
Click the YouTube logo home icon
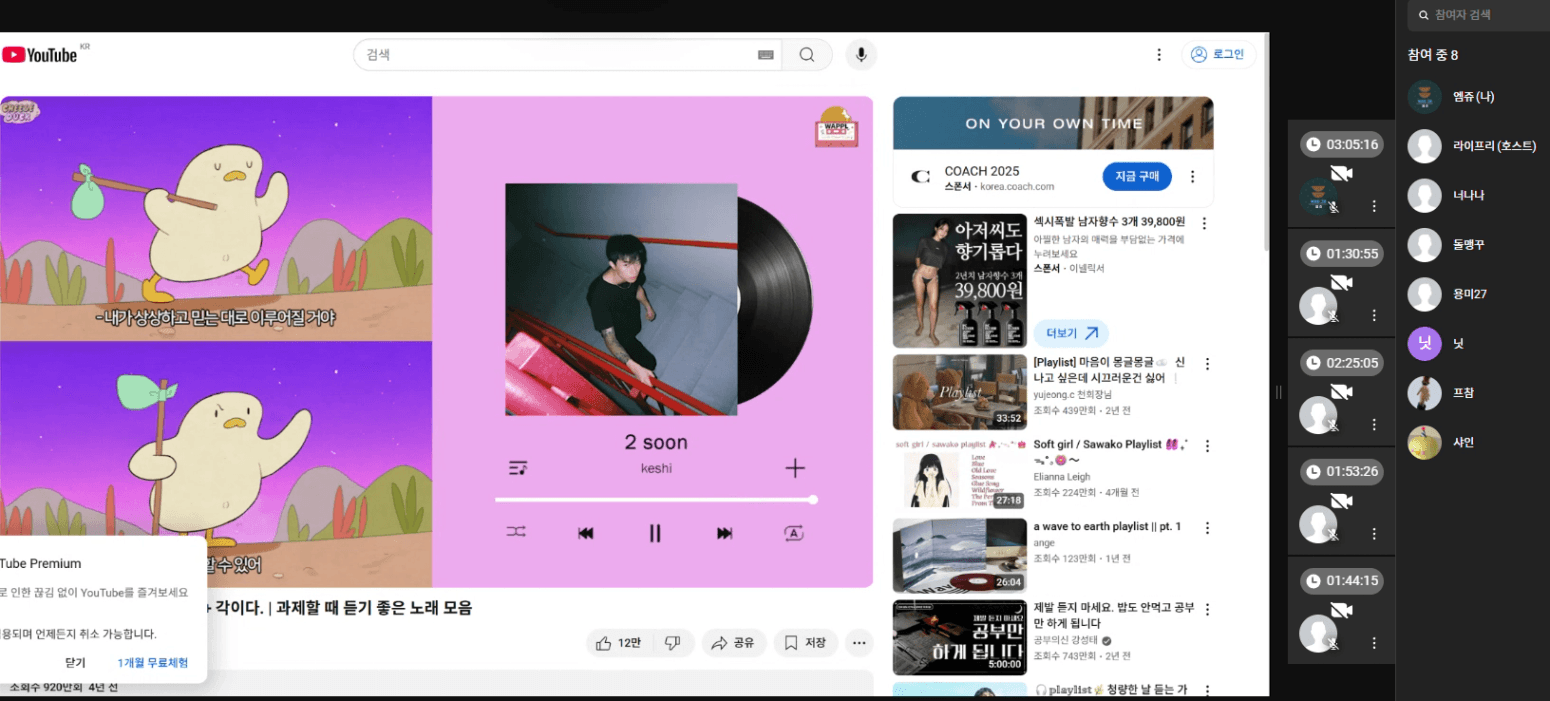coord(40,55)
